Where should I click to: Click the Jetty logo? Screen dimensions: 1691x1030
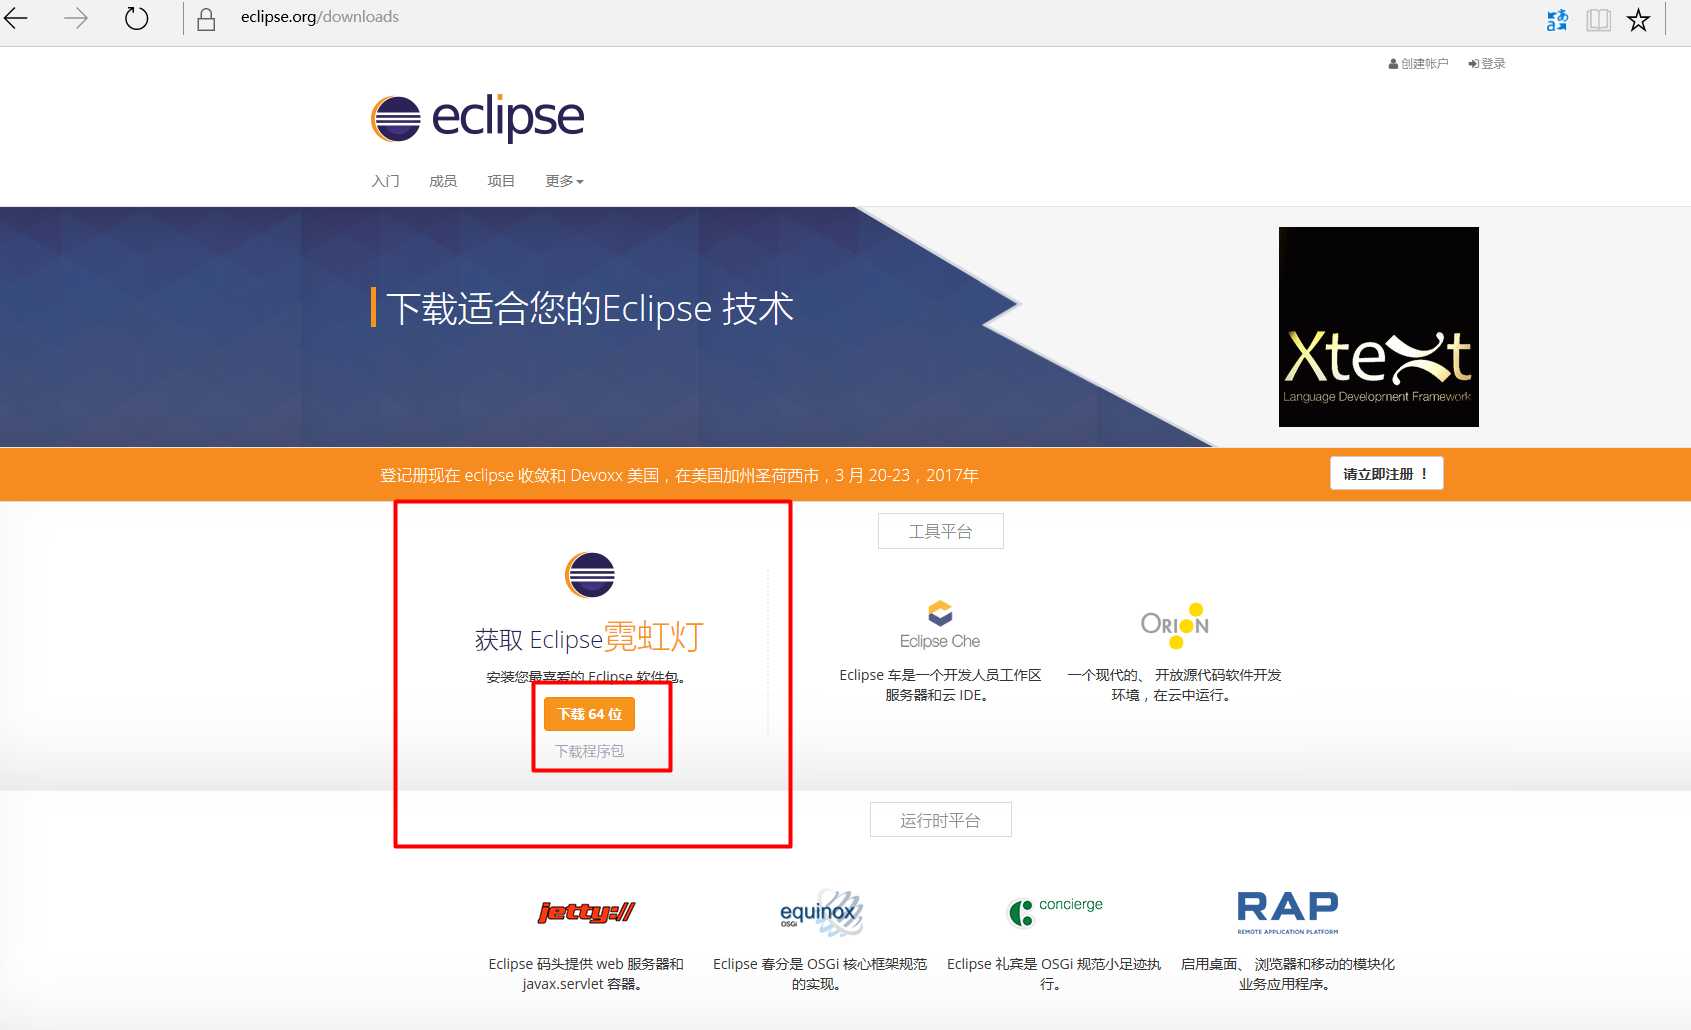[x=586, y=912]
